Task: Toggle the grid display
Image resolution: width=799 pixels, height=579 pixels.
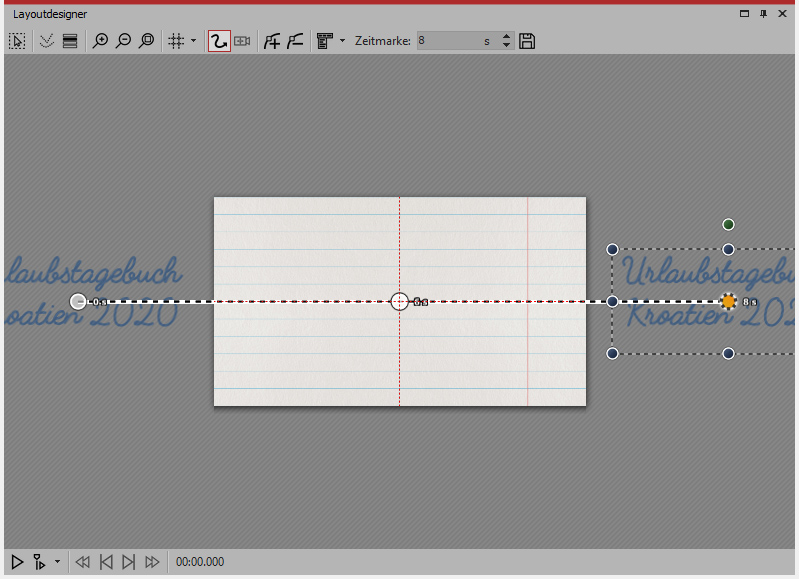Action: pos(176,41)
